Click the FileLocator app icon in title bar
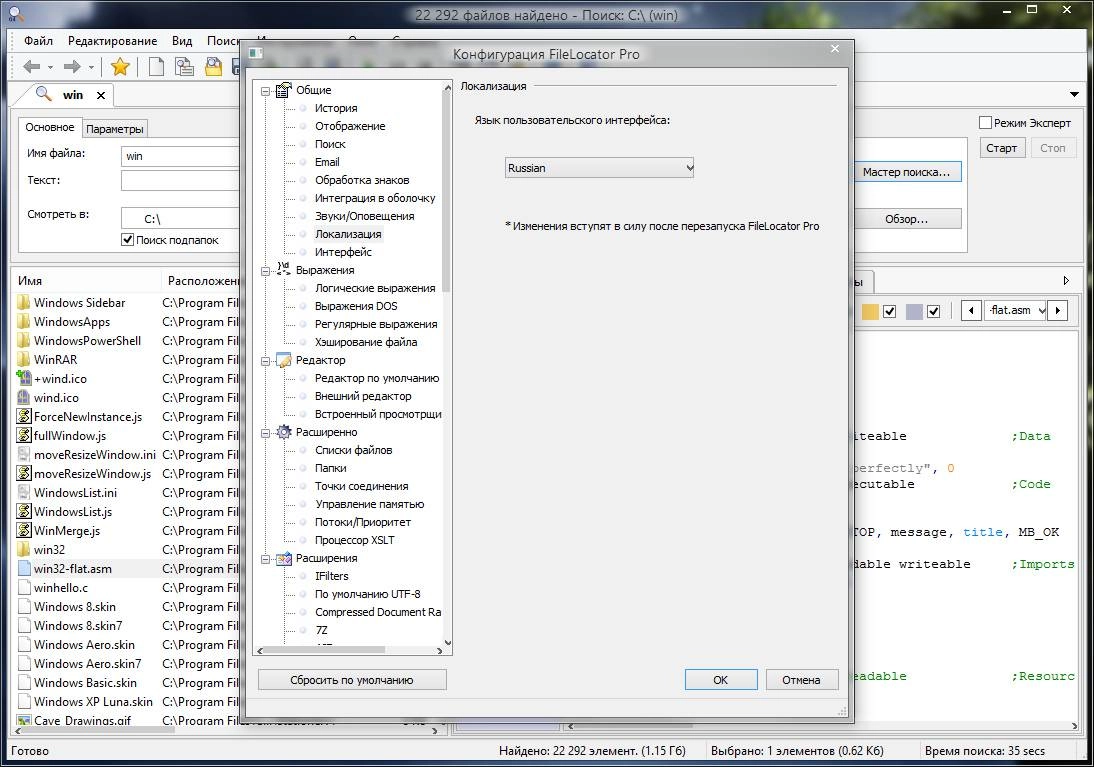1094x767 pixels. [x=15, y=13]
